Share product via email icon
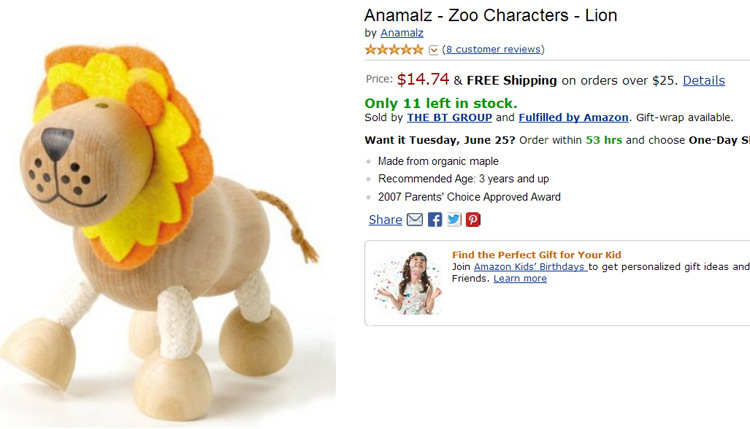The height and width of the screenshot is (429, 750). coord(415,220)
